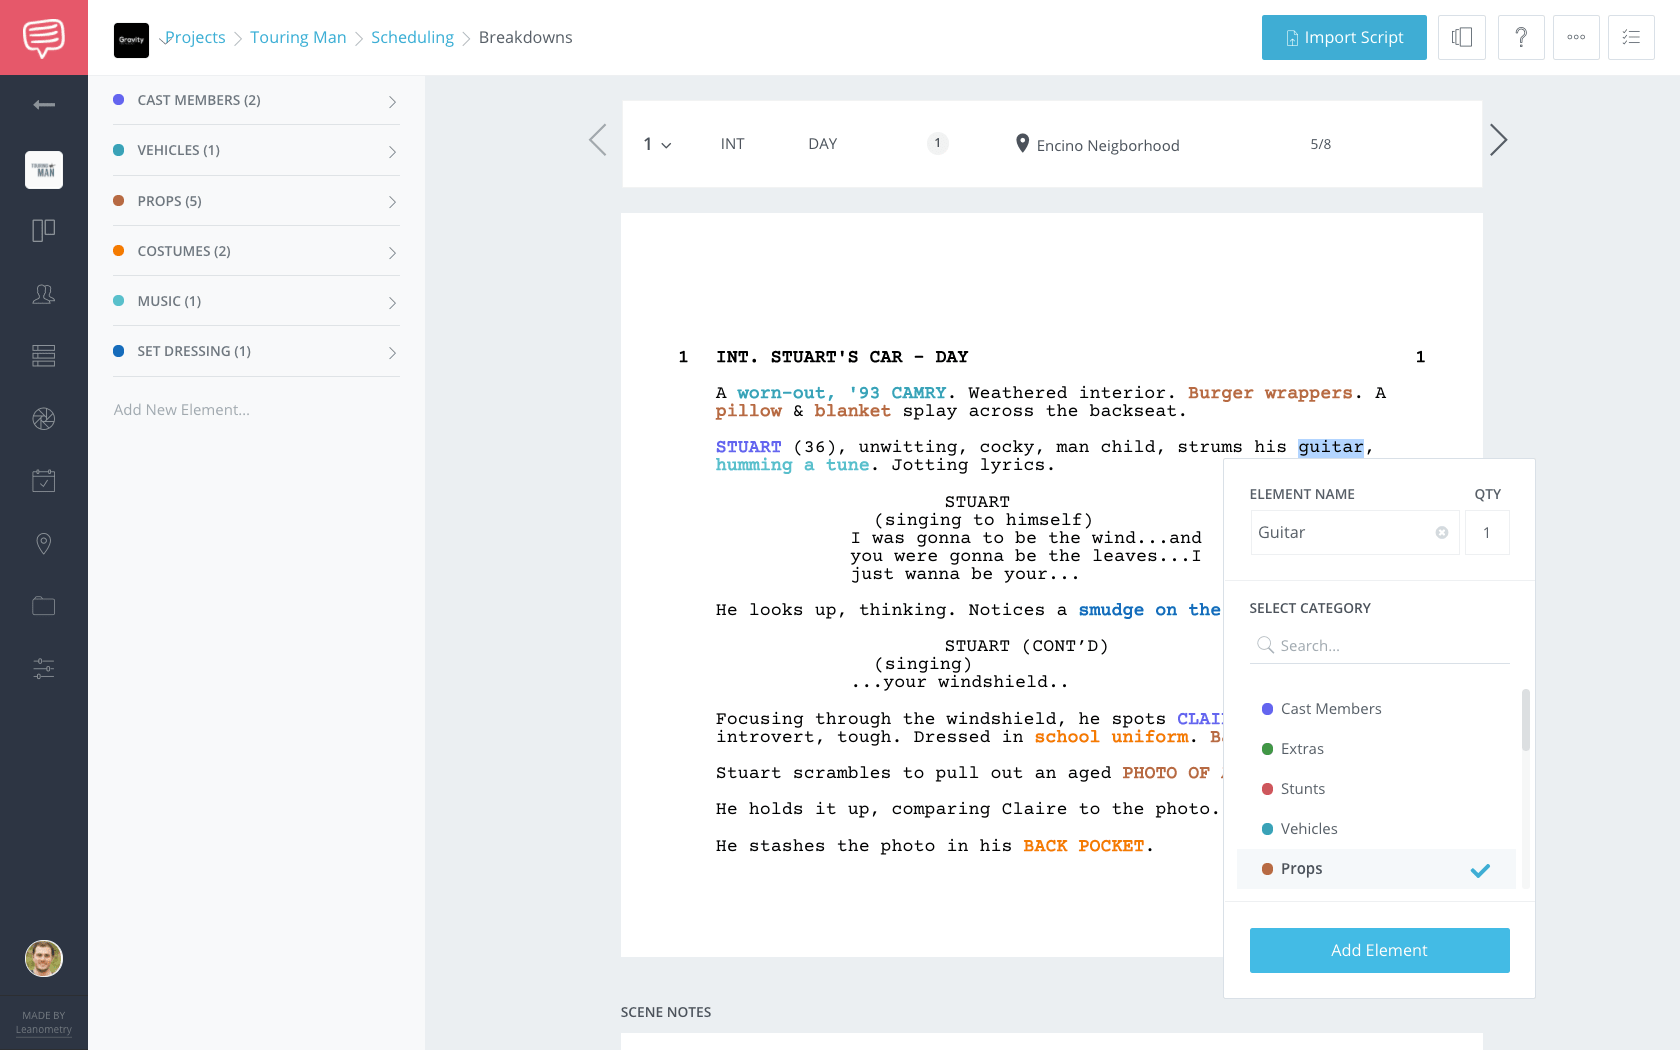
Task: Open the calendar icon in sidebar
Action: click(x=44, y=481)
